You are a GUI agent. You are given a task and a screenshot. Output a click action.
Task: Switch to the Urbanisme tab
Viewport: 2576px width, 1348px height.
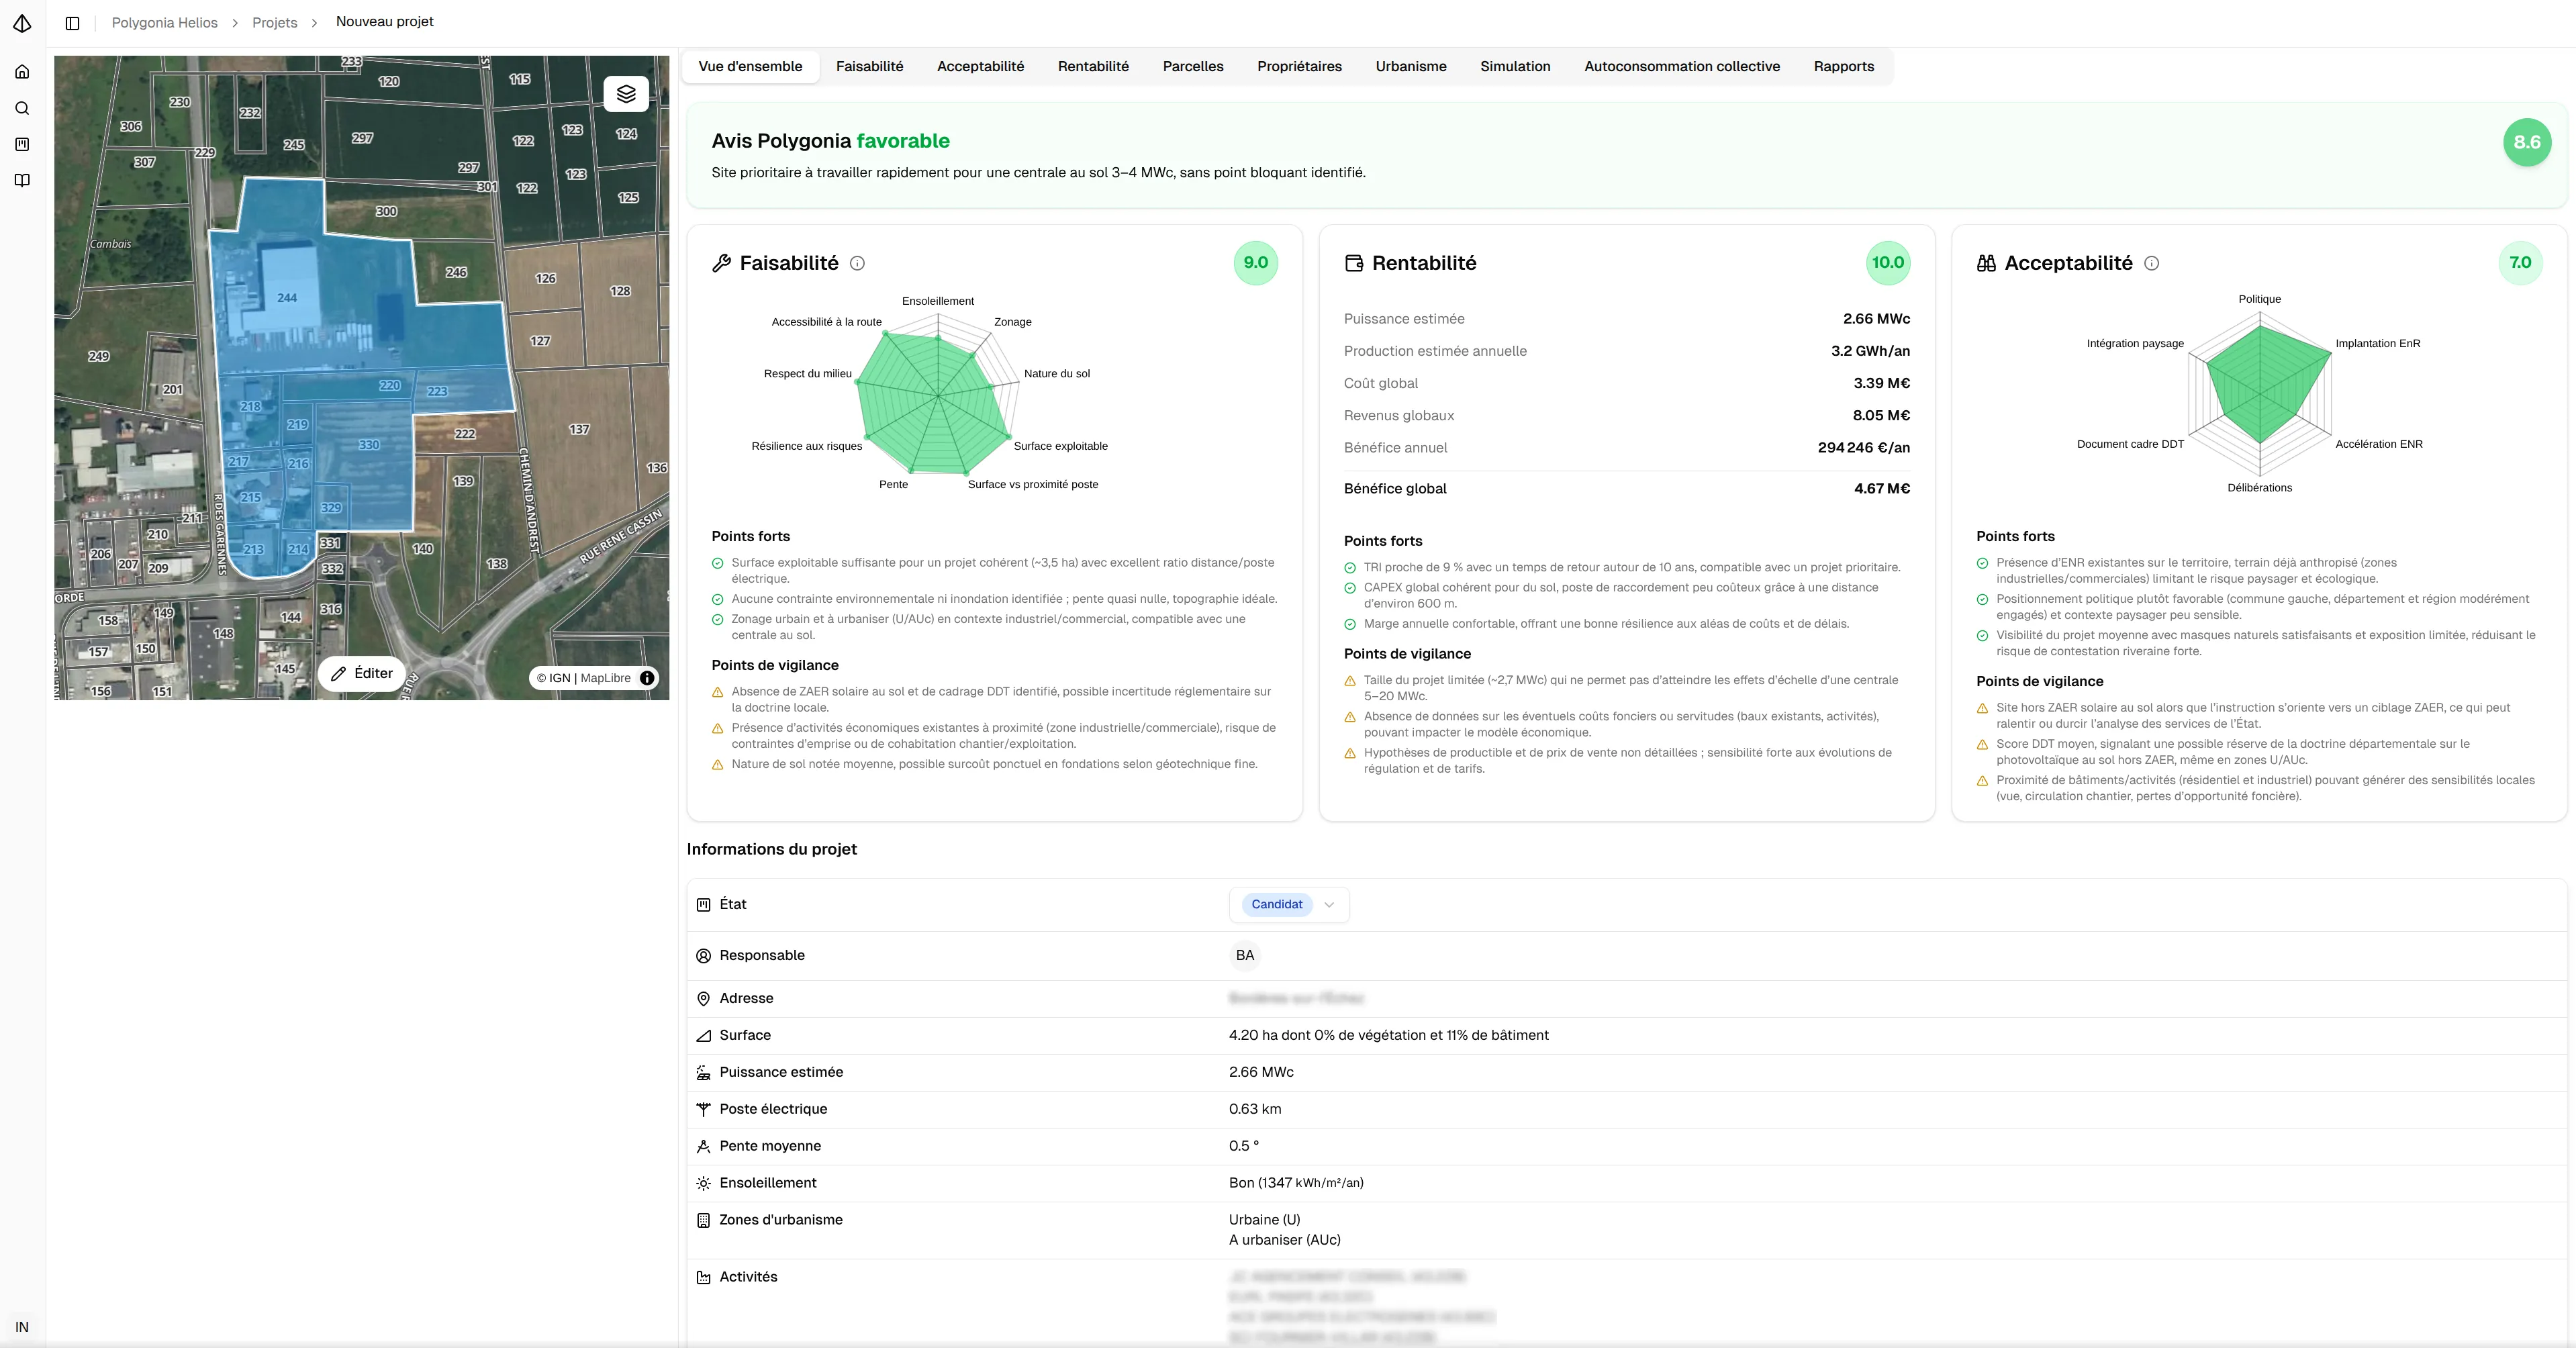(x=1411, y=67)
